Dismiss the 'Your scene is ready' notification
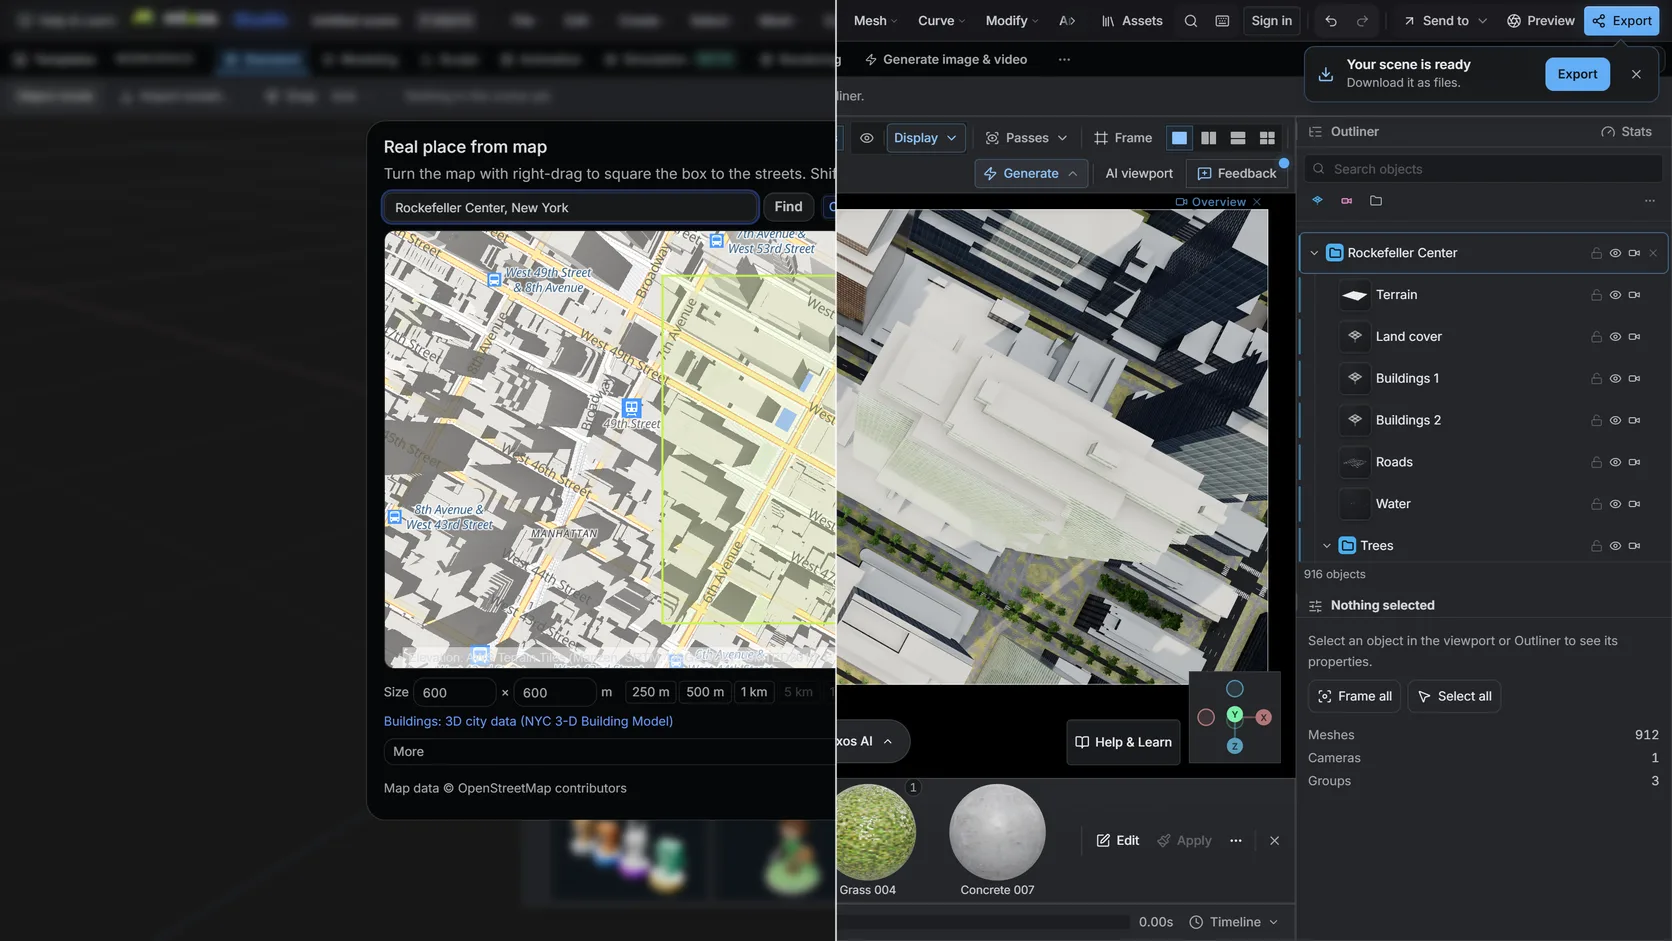 [x=1636, y=74]
